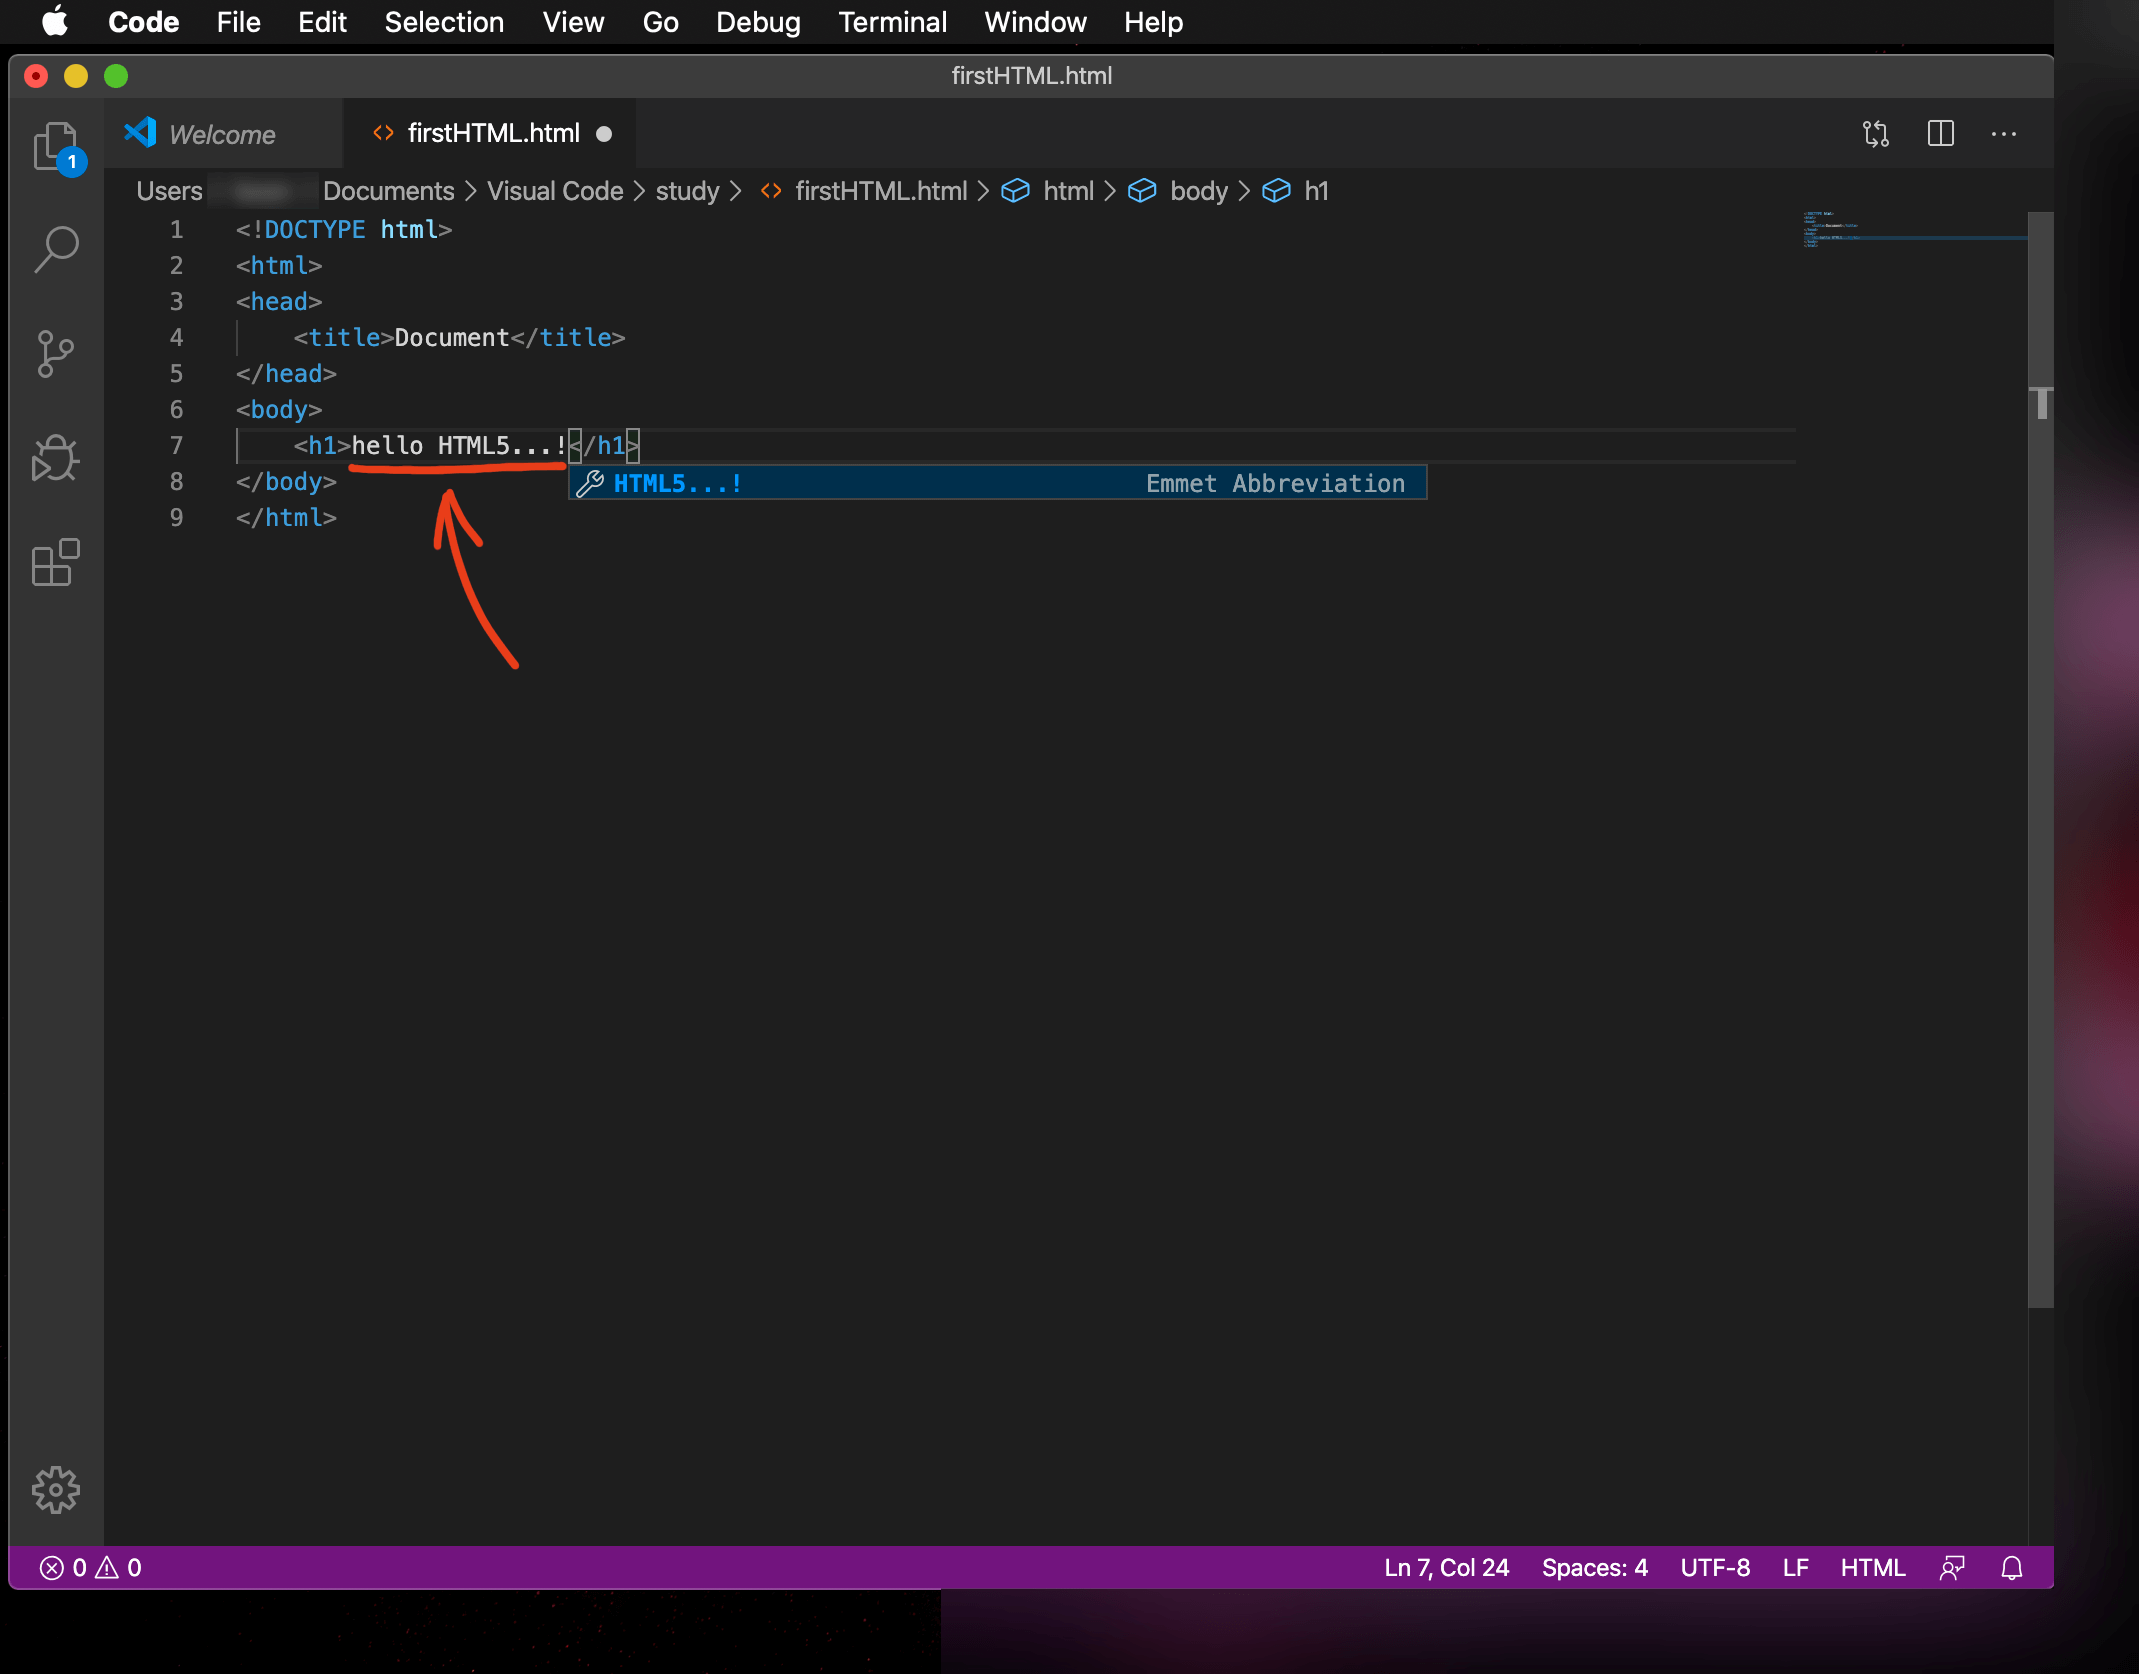Open the editor More Actions ellipsis
Viewport: 2139px width, 1674px height.
[x=2003, y=134]
